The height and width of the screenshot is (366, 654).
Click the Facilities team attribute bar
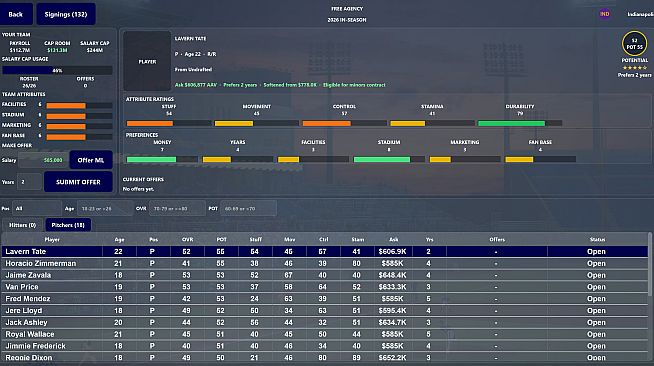(79, 106)
